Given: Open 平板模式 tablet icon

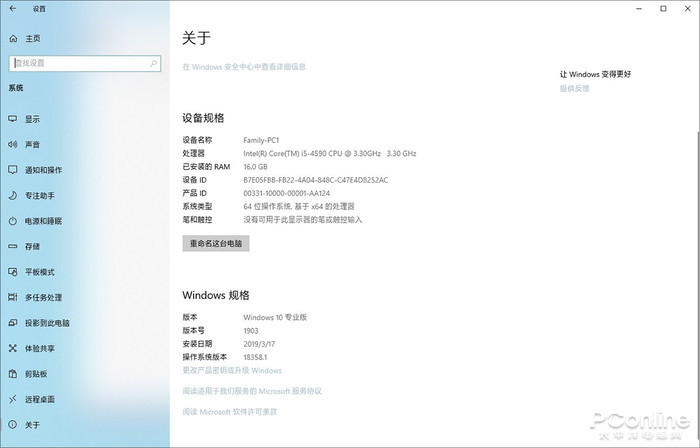Looking at the screenshot, I should tap(12, 272).
